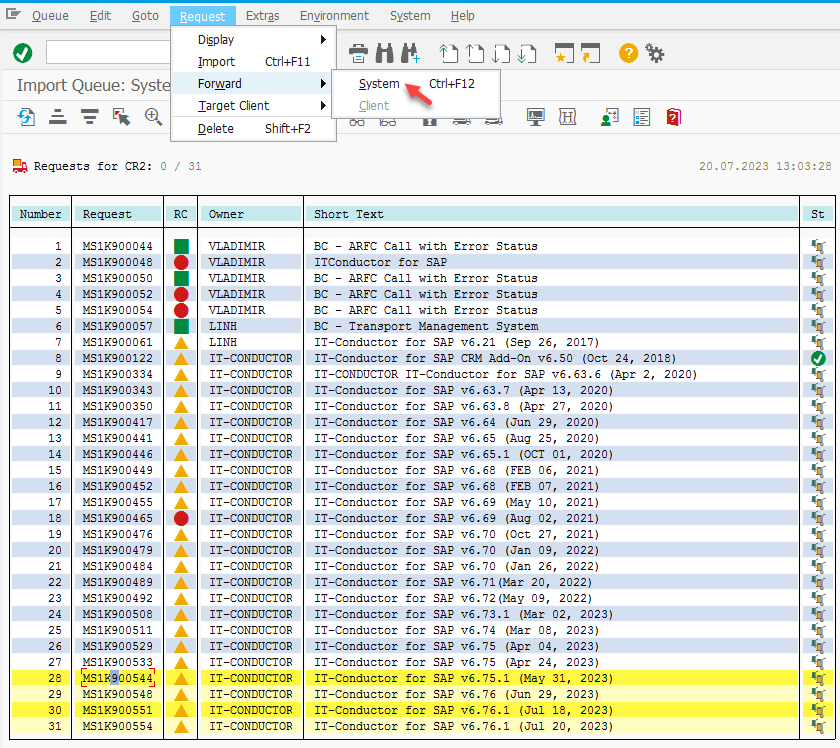
Task: Click the status icon on row MS1K900551
Action: tap(818, 710)
